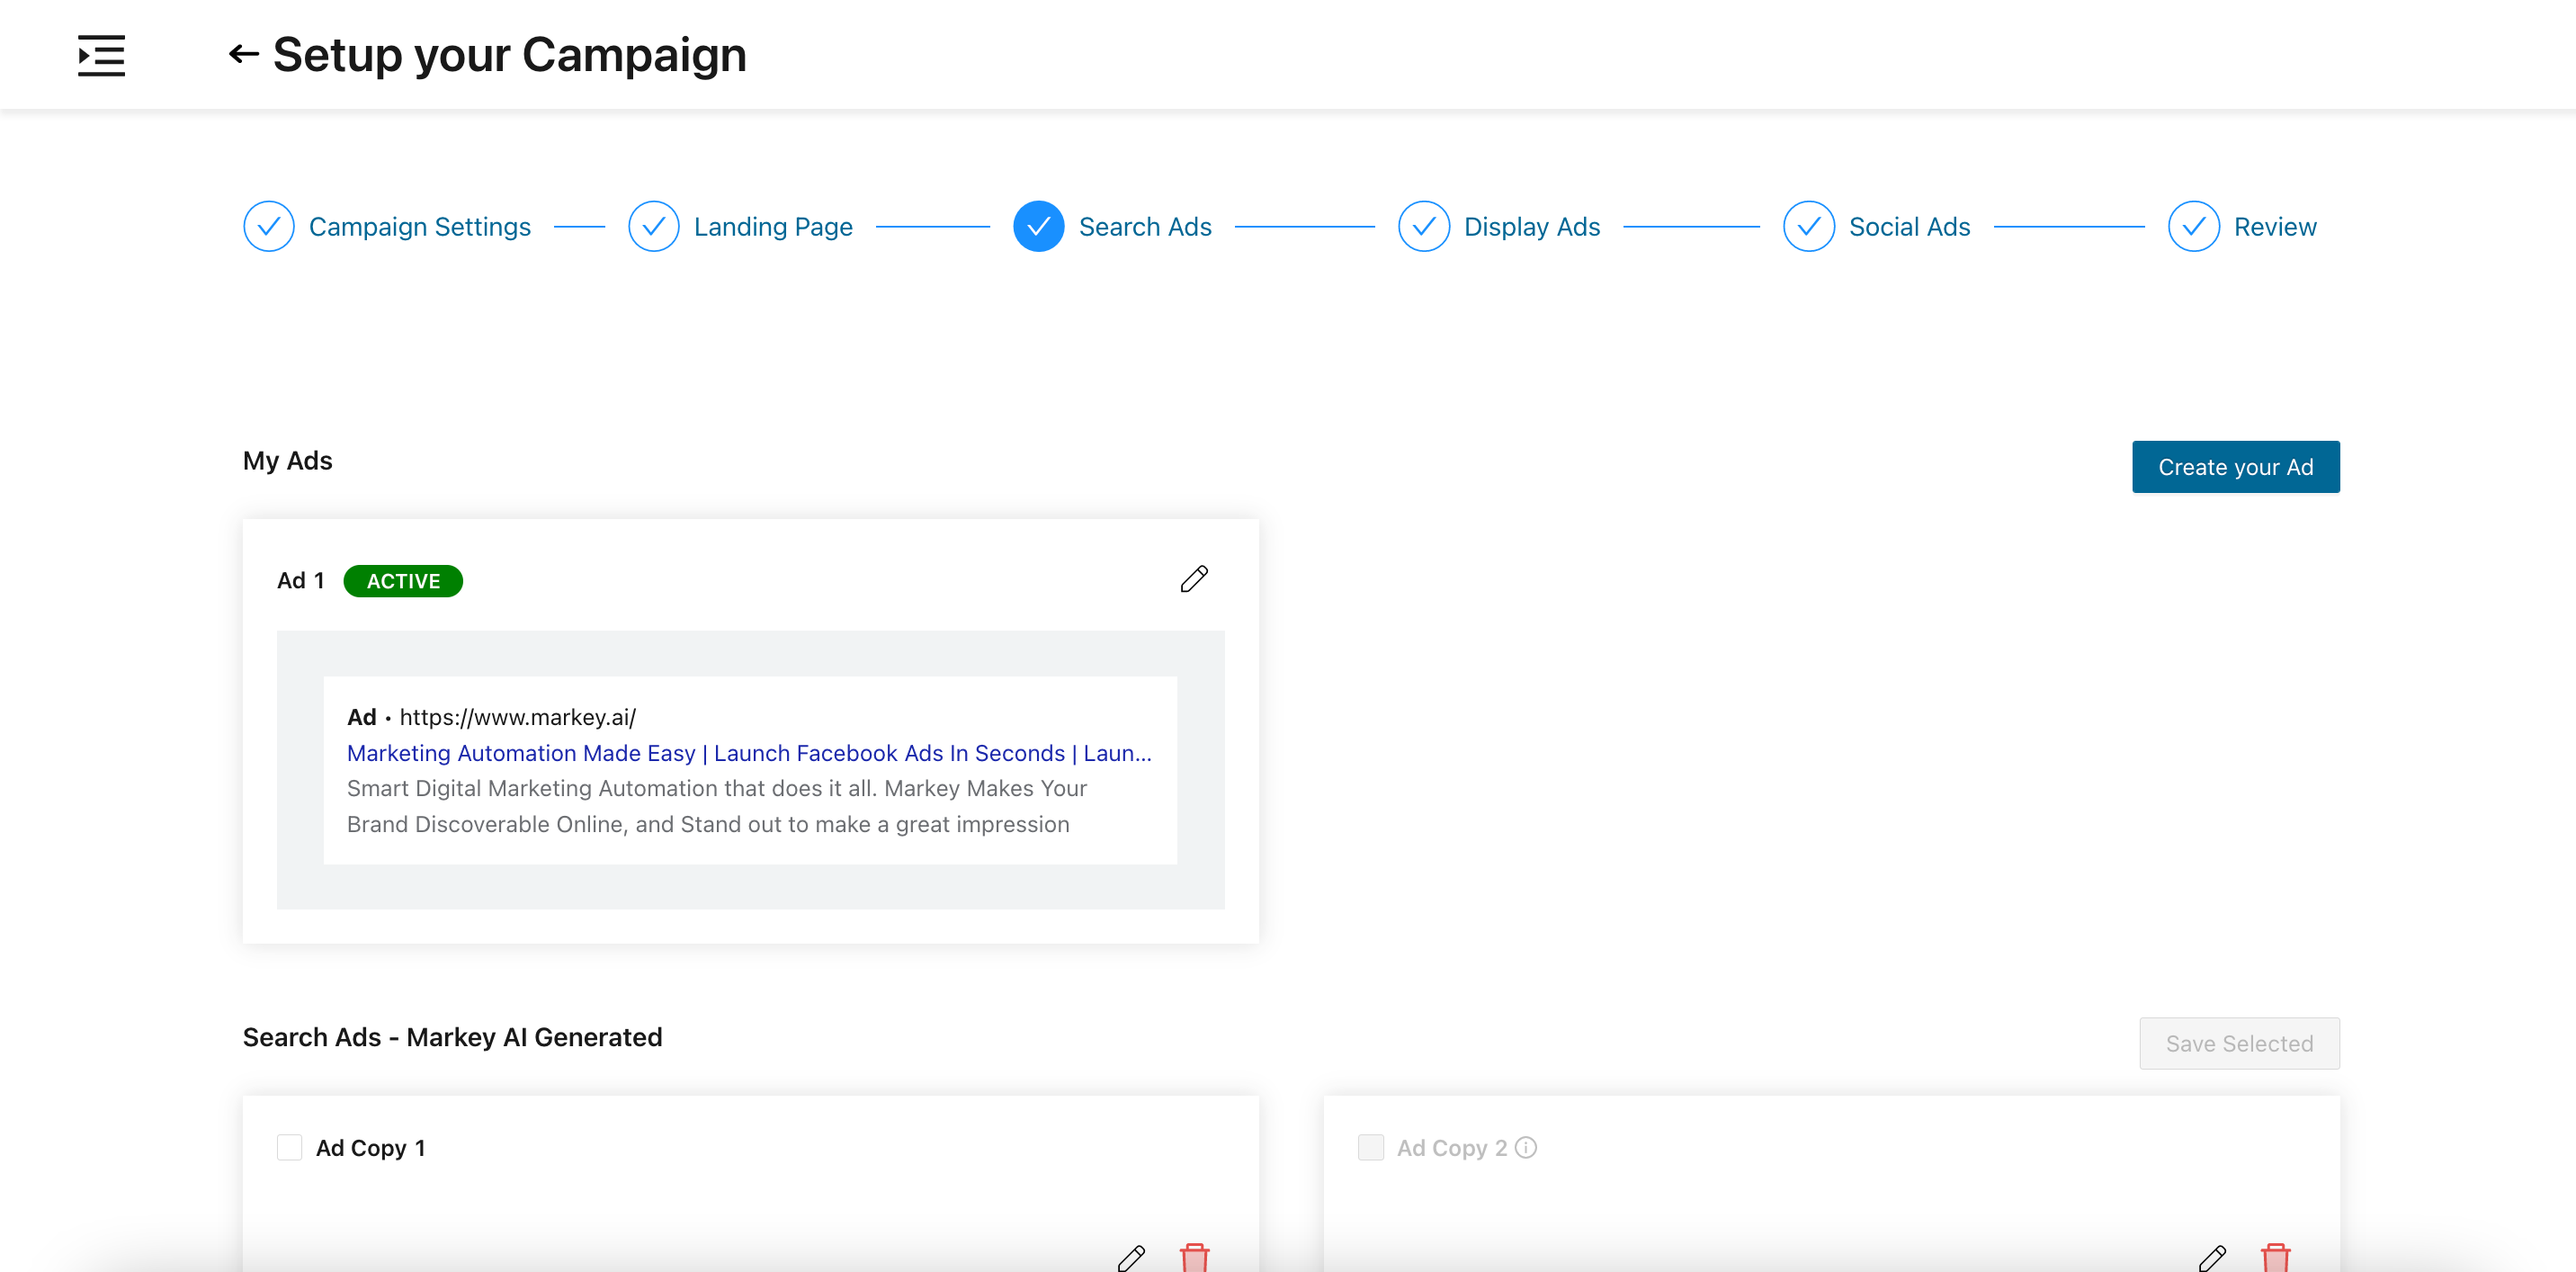Image resolution: width=2576 pixels, height=1272 pixels.
Task: Open the Marketing Automation Made Easy ad link
Action: [748, 753]
